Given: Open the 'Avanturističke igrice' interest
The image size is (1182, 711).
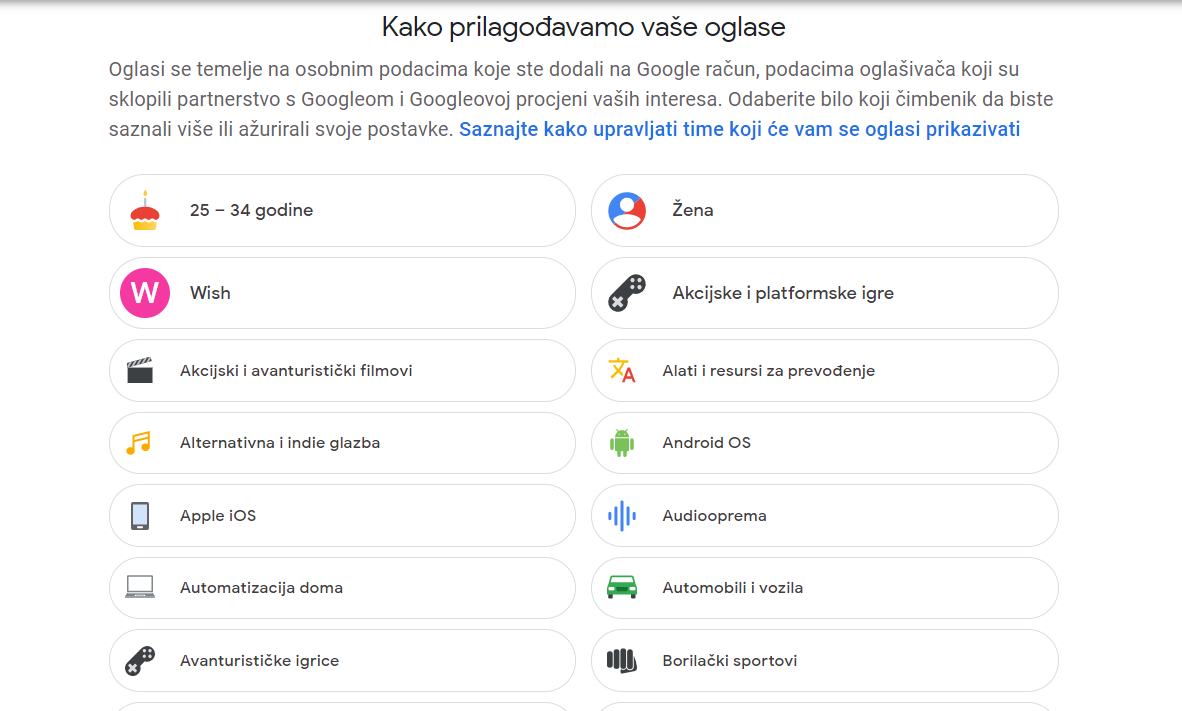Looking at the screenshot, I should tap(259, 661).
